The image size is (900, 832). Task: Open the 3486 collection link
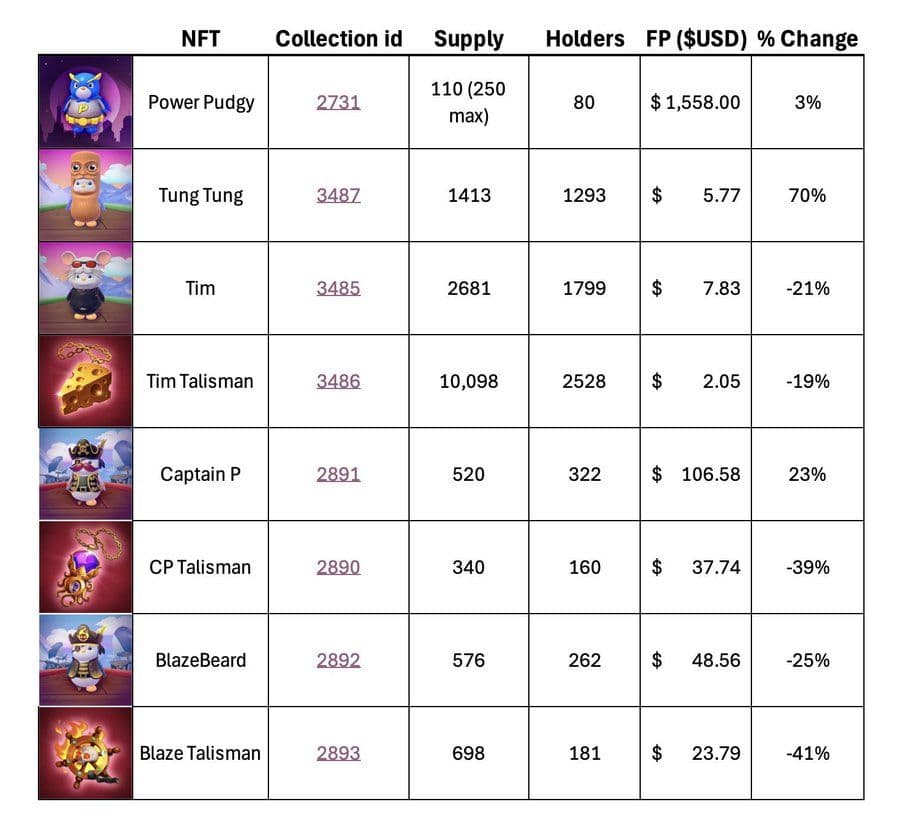pyautogui.click(x=338, y=381)
